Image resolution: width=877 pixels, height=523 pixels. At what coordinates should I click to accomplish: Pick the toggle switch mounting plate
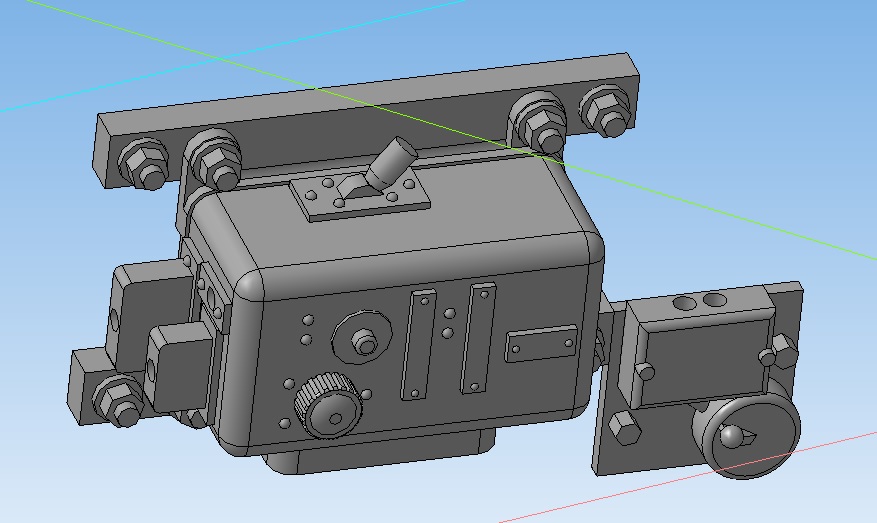360,193
